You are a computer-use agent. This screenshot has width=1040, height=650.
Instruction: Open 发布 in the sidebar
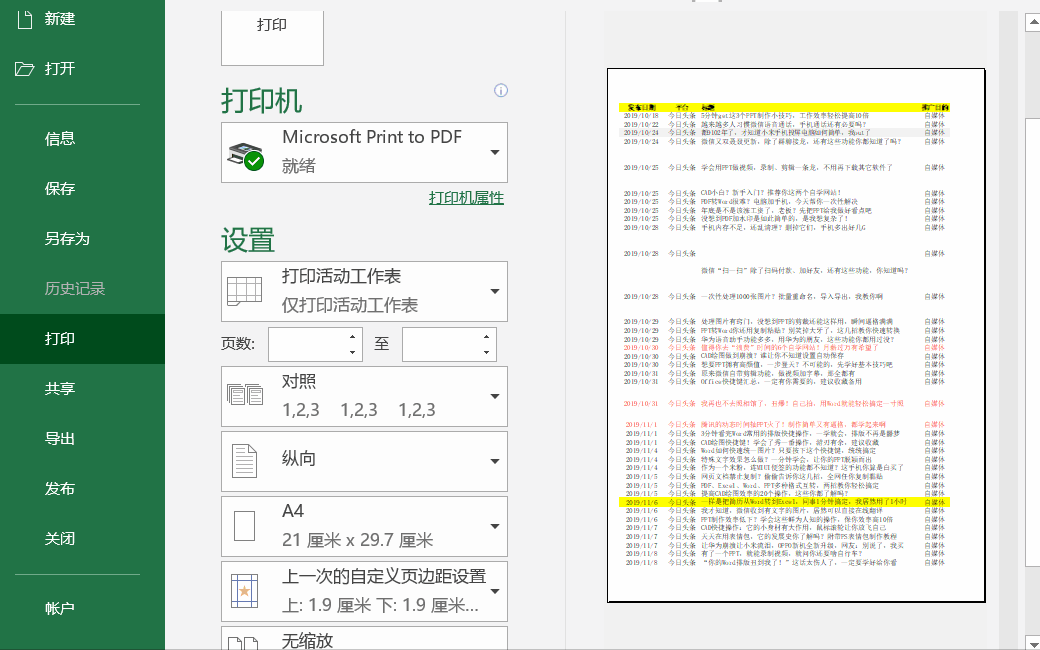tap(82, 489)
